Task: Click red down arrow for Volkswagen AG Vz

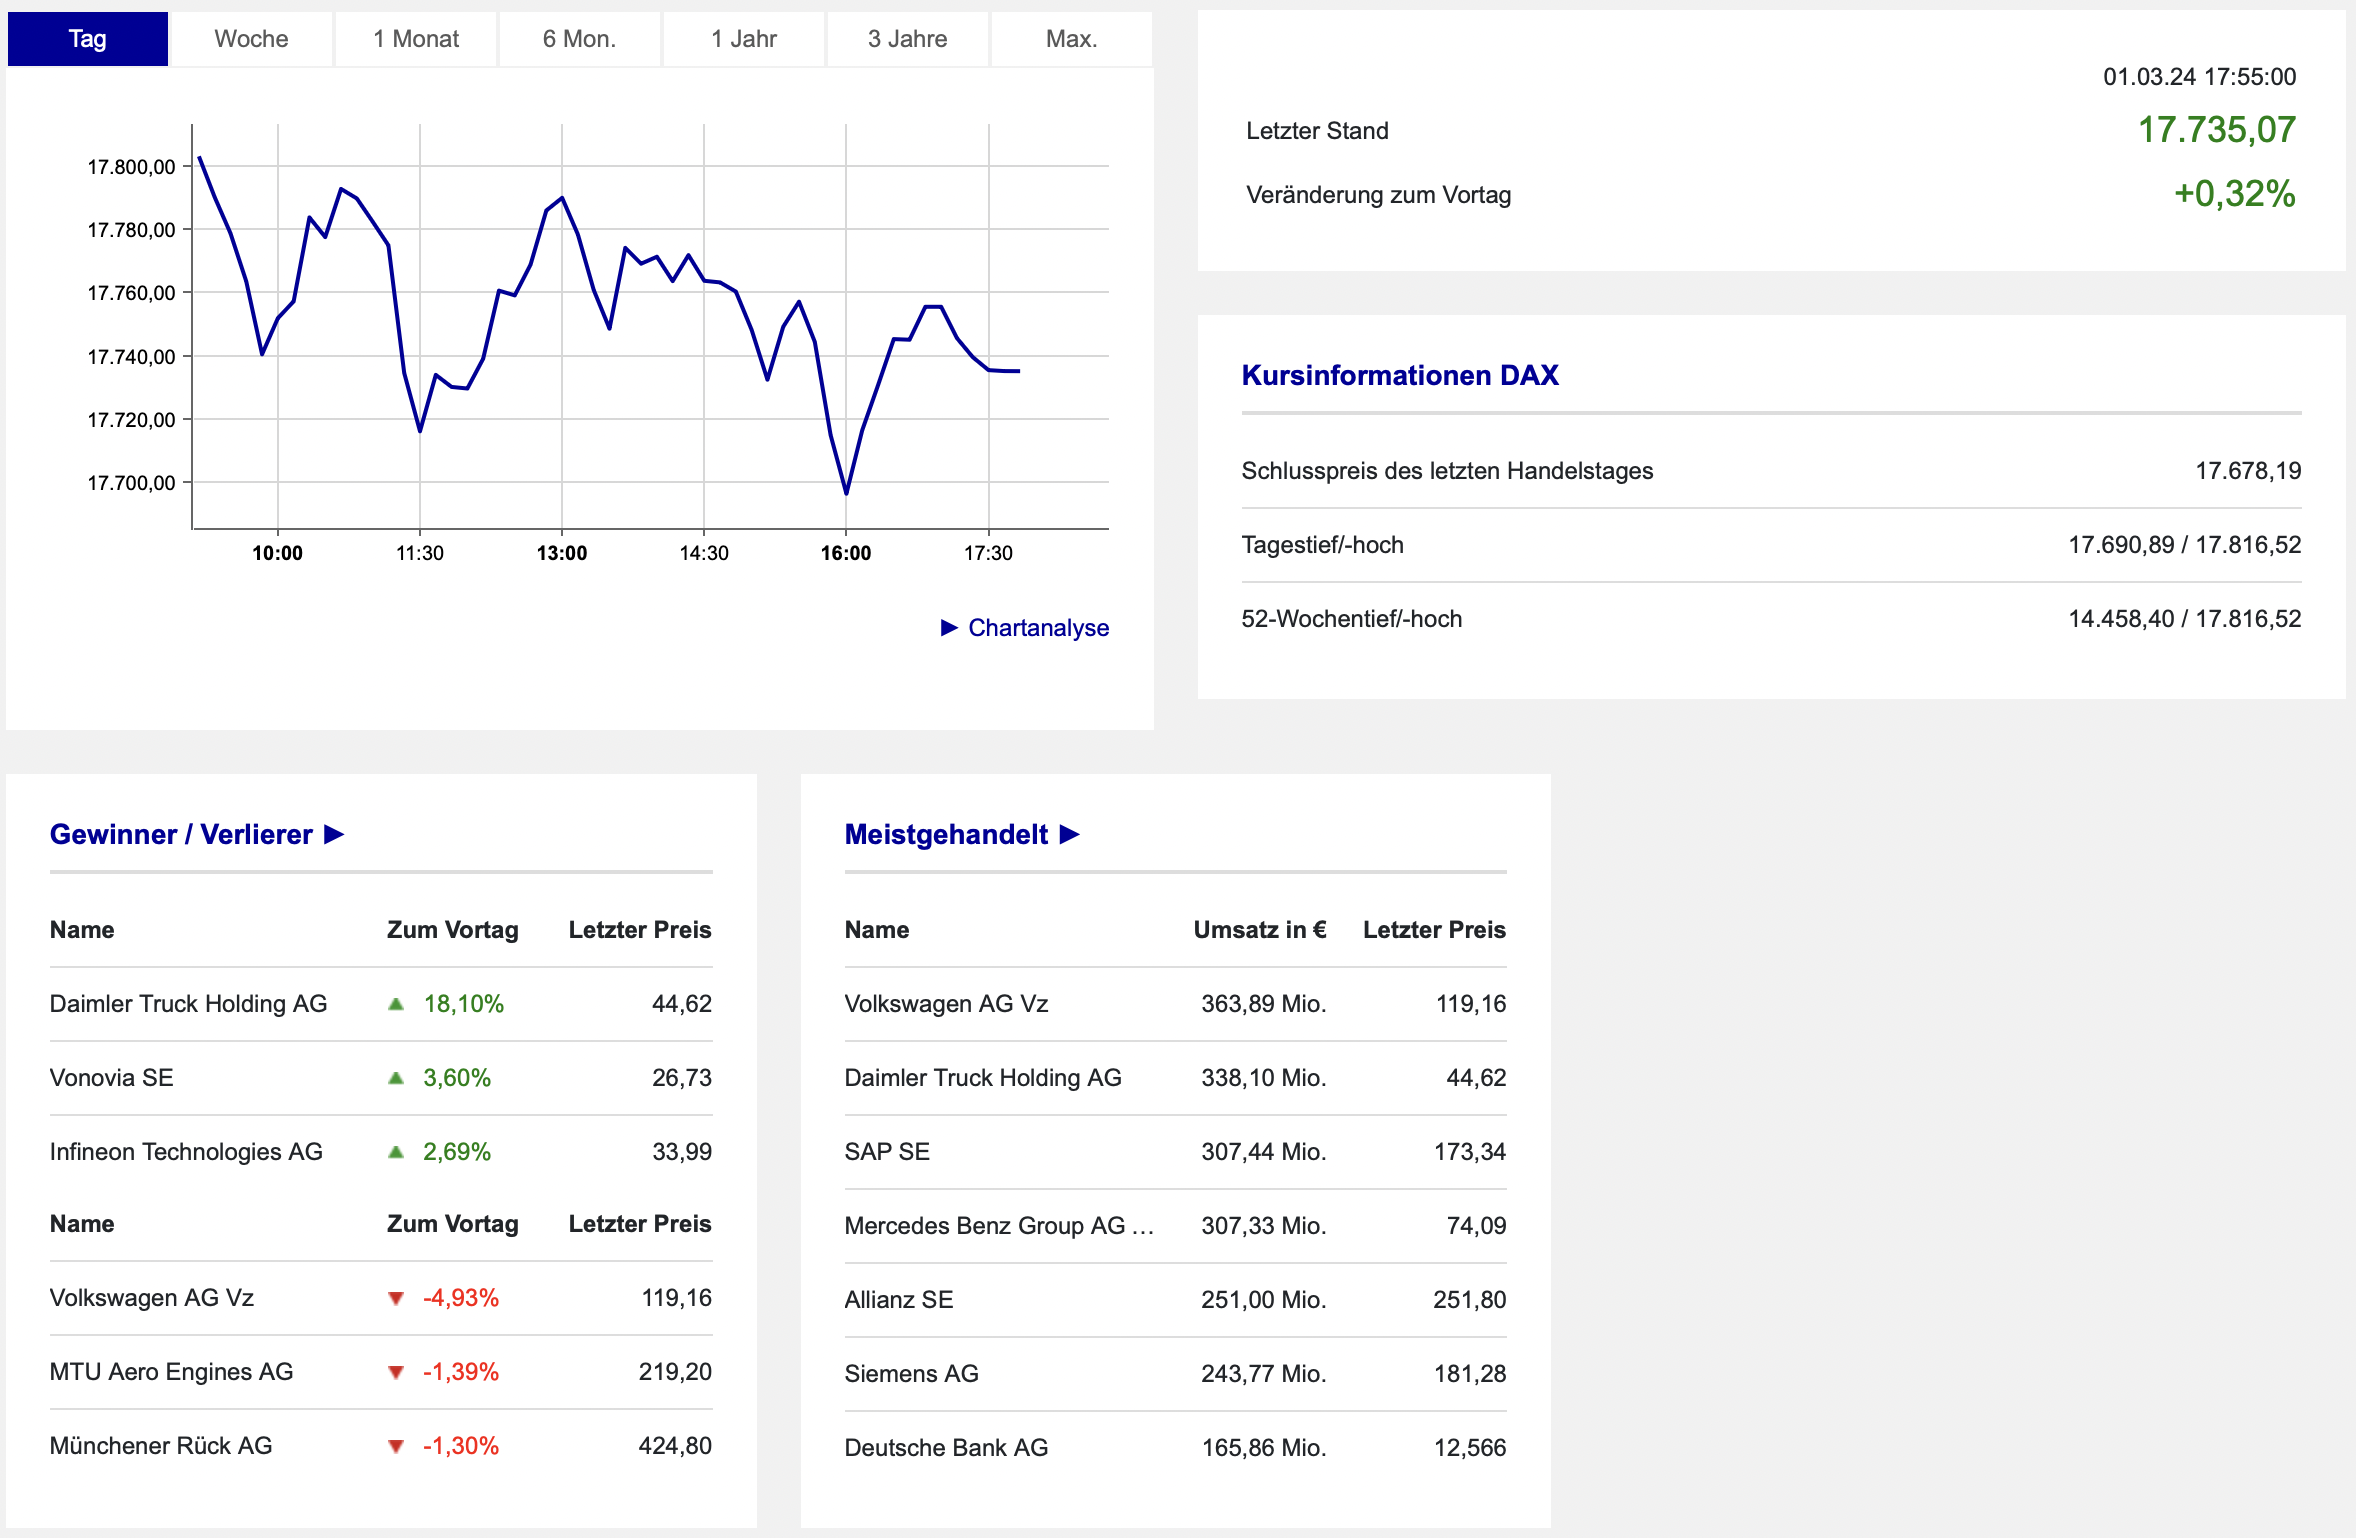Action: [396, 1298]
